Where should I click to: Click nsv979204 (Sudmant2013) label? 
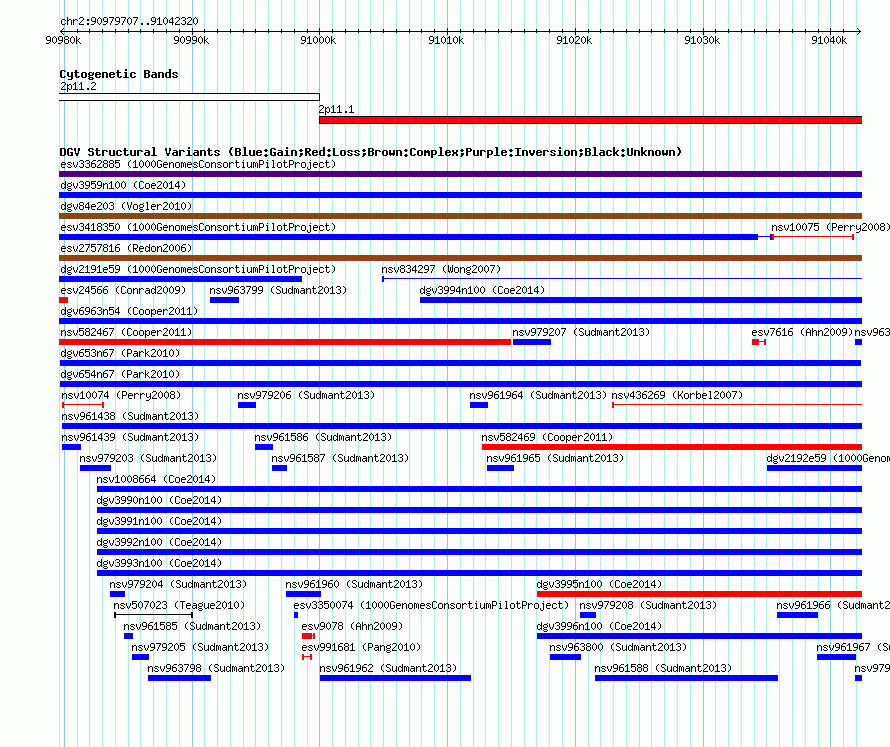click(x=178, y=584)
